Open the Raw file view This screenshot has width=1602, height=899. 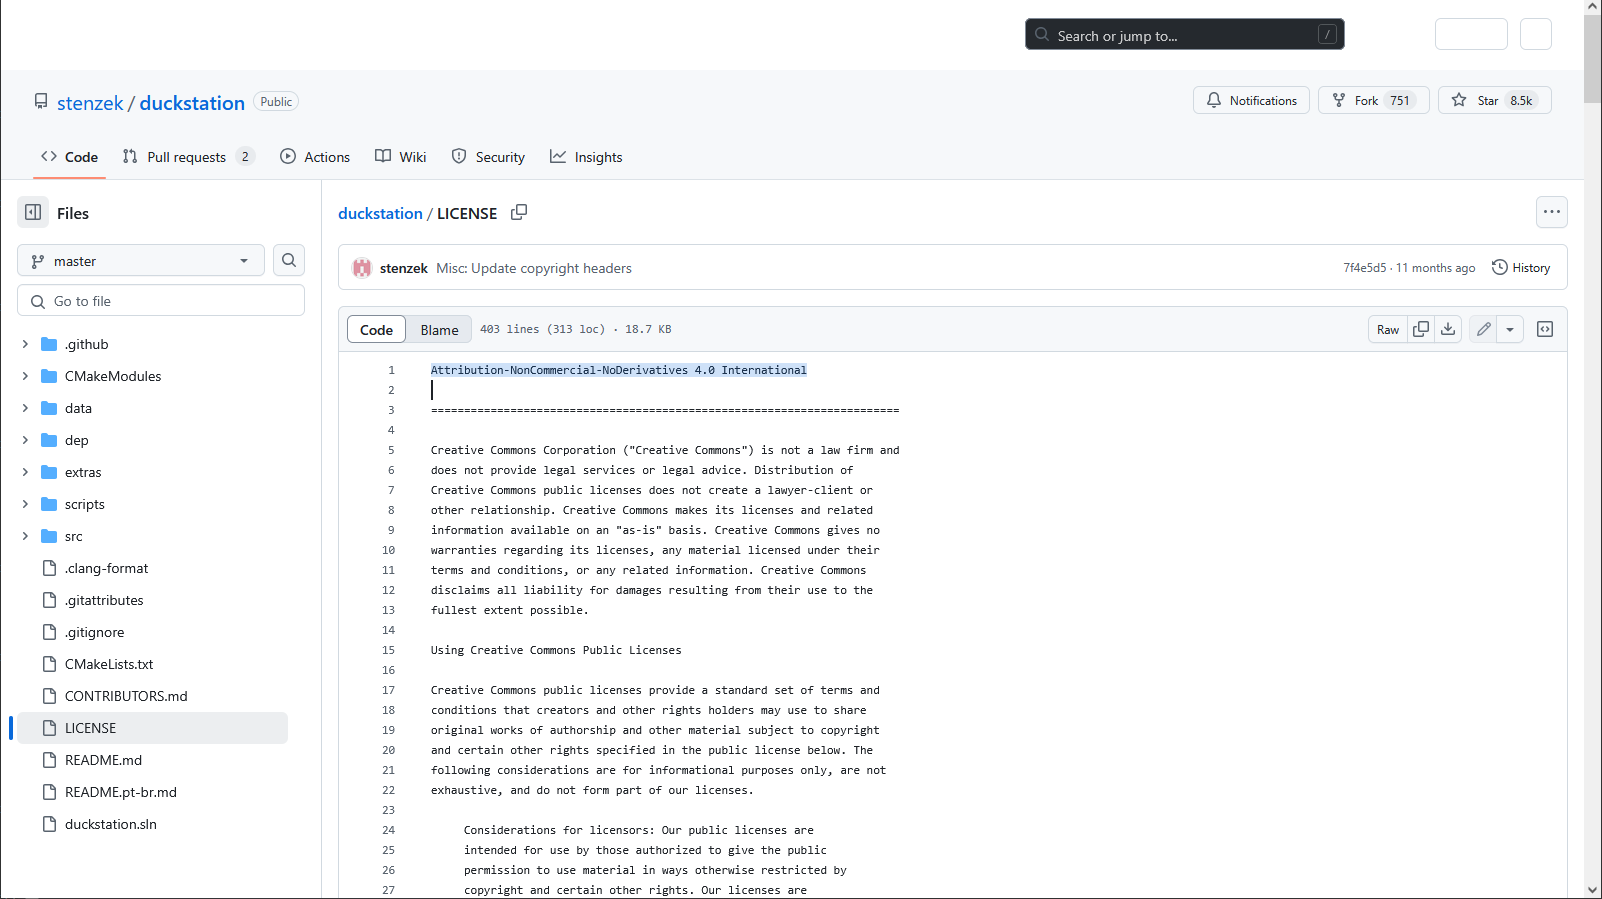pos(1388,329)
